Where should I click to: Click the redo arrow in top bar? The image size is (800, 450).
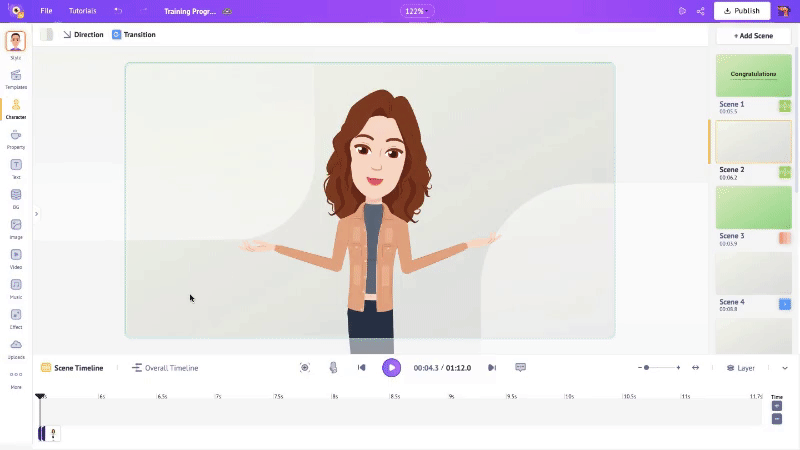click(x=143, y=11)
